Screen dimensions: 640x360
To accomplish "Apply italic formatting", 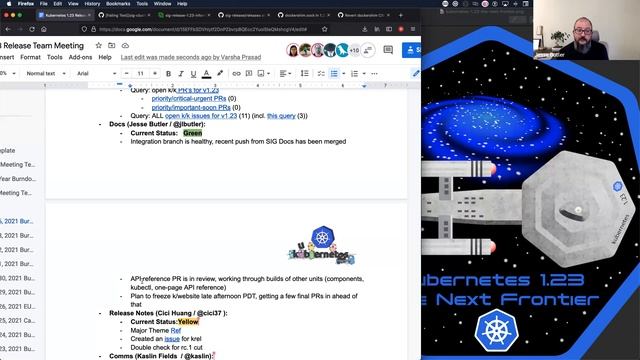I will 181,73.
